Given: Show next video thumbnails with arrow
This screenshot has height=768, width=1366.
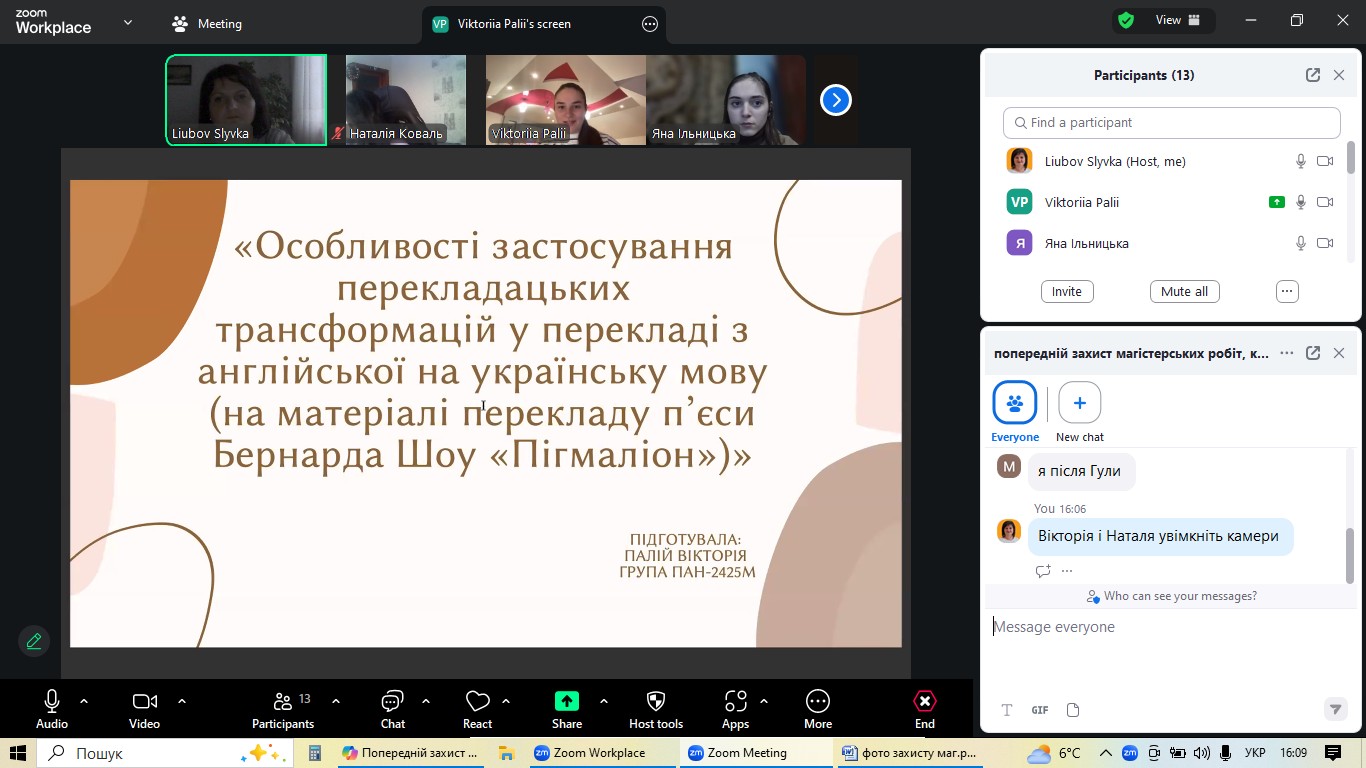Looking at the screenshot, I should 835,100.
